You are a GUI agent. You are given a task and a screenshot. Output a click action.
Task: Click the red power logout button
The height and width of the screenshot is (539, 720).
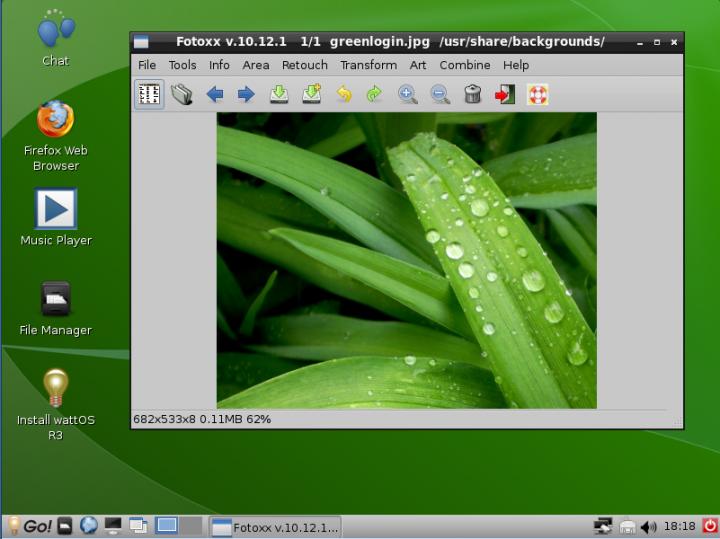[x=710, y=526]
